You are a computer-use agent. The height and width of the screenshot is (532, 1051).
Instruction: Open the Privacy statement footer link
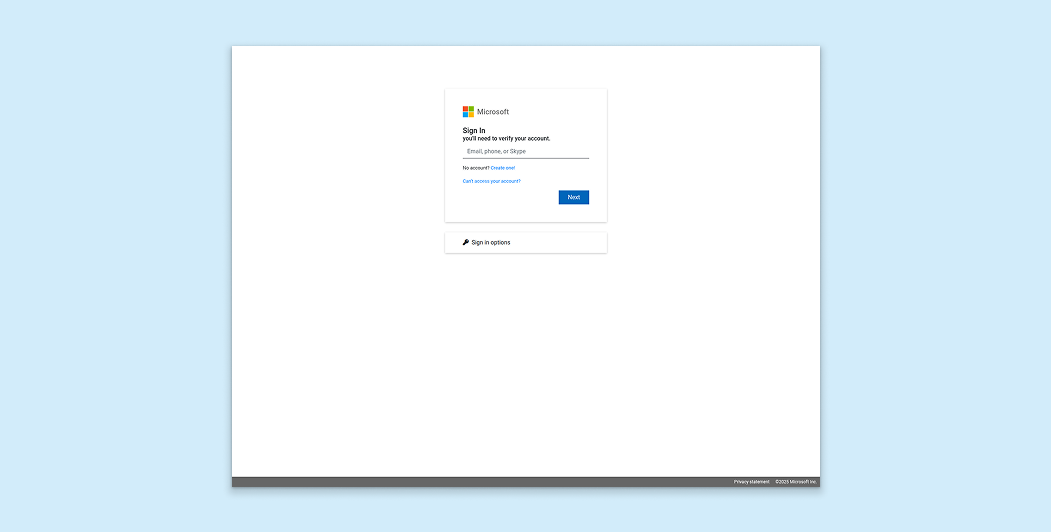[751, 482]
